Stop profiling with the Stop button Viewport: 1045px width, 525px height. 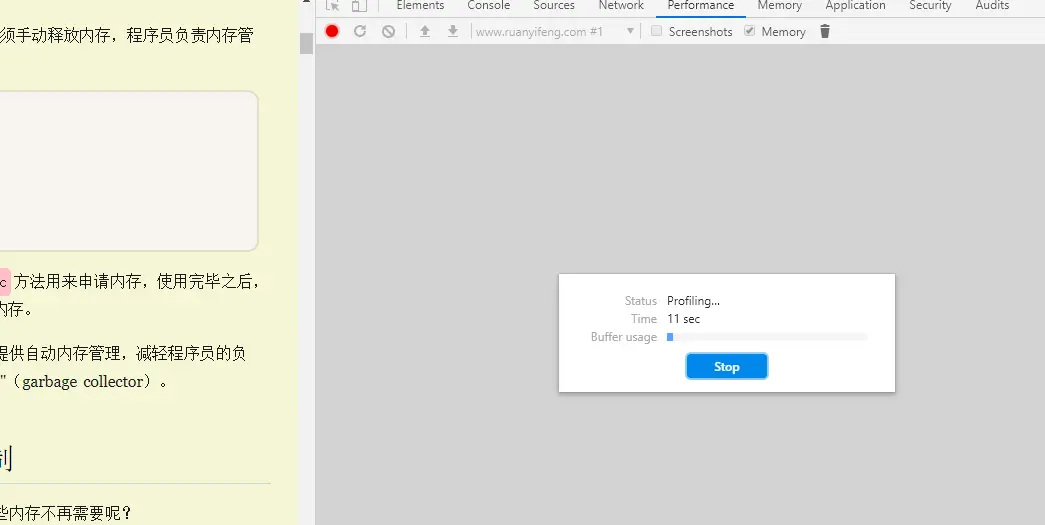click(726, 366)
